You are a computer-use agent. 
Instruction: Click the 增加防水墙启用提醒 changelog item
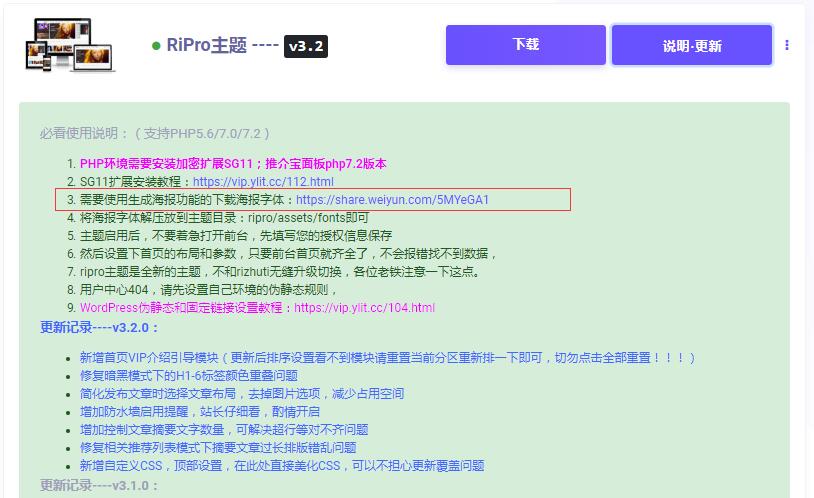(x=199, y=412)
